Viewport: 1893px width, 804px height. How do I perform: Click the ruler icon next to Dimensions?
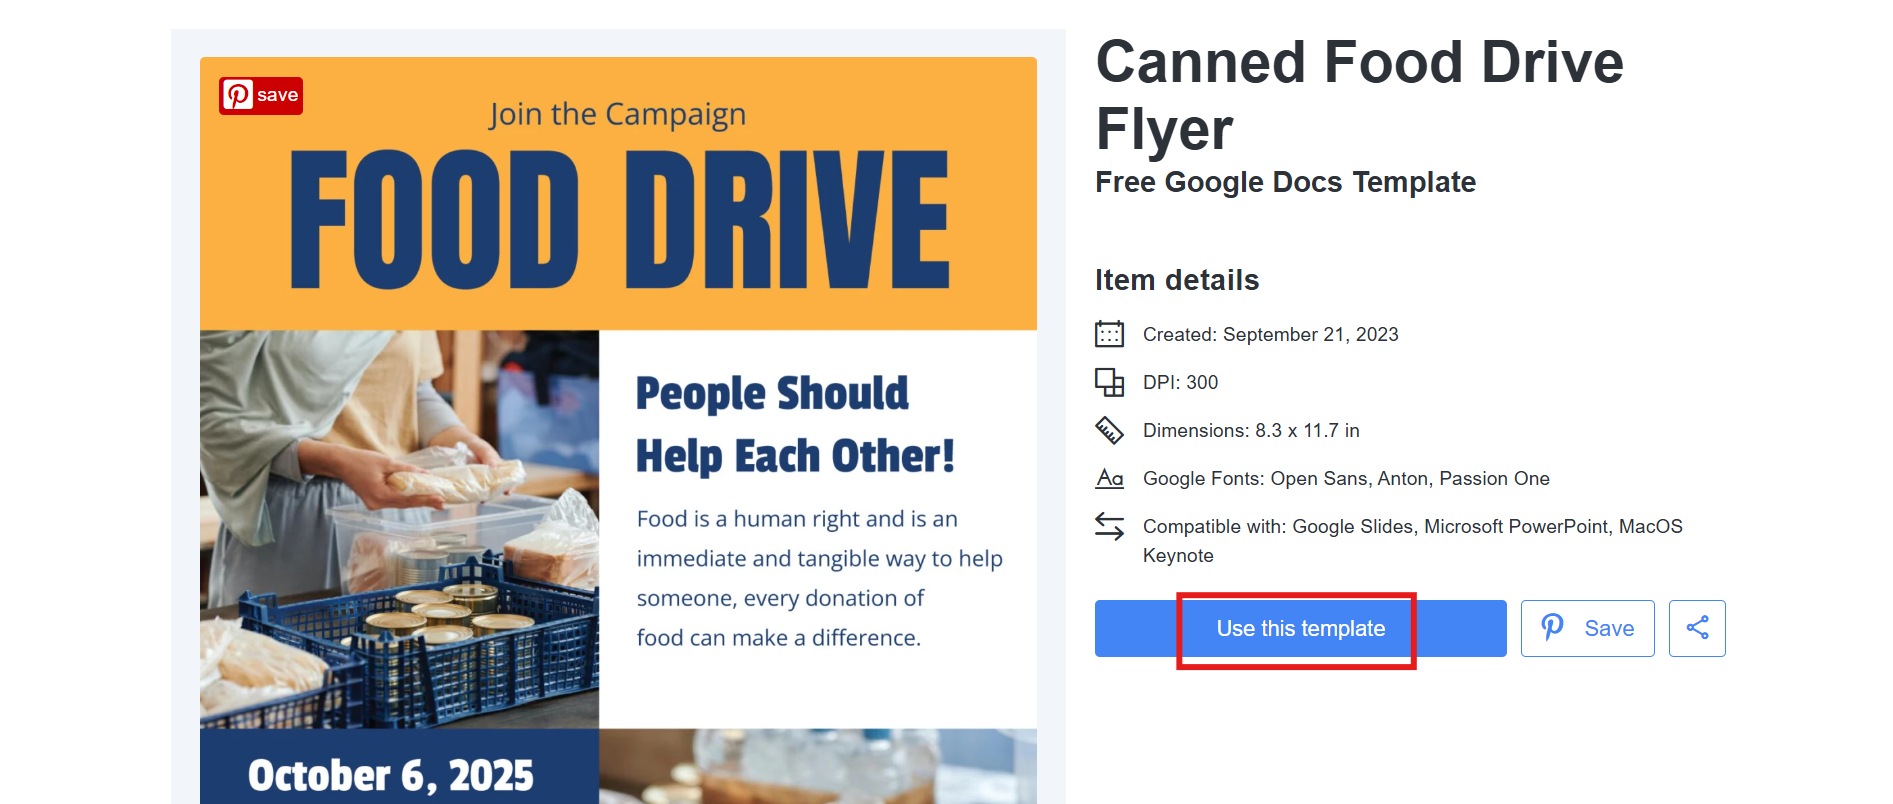click(1109, 430)
